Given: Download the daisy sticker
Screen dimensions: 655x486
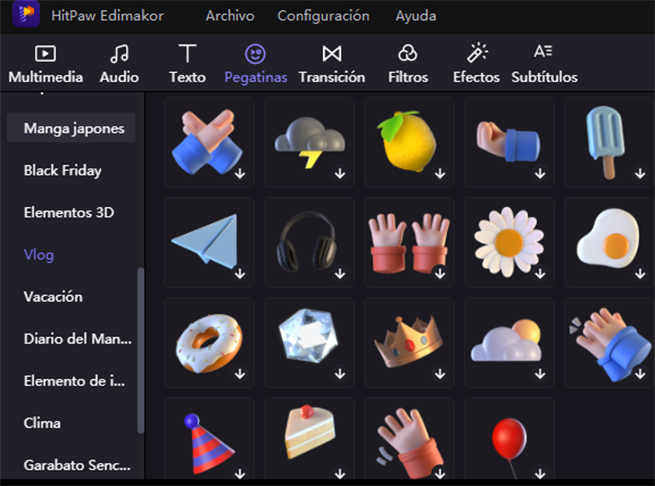Looking at the screenshot, I should coord(540,274).
